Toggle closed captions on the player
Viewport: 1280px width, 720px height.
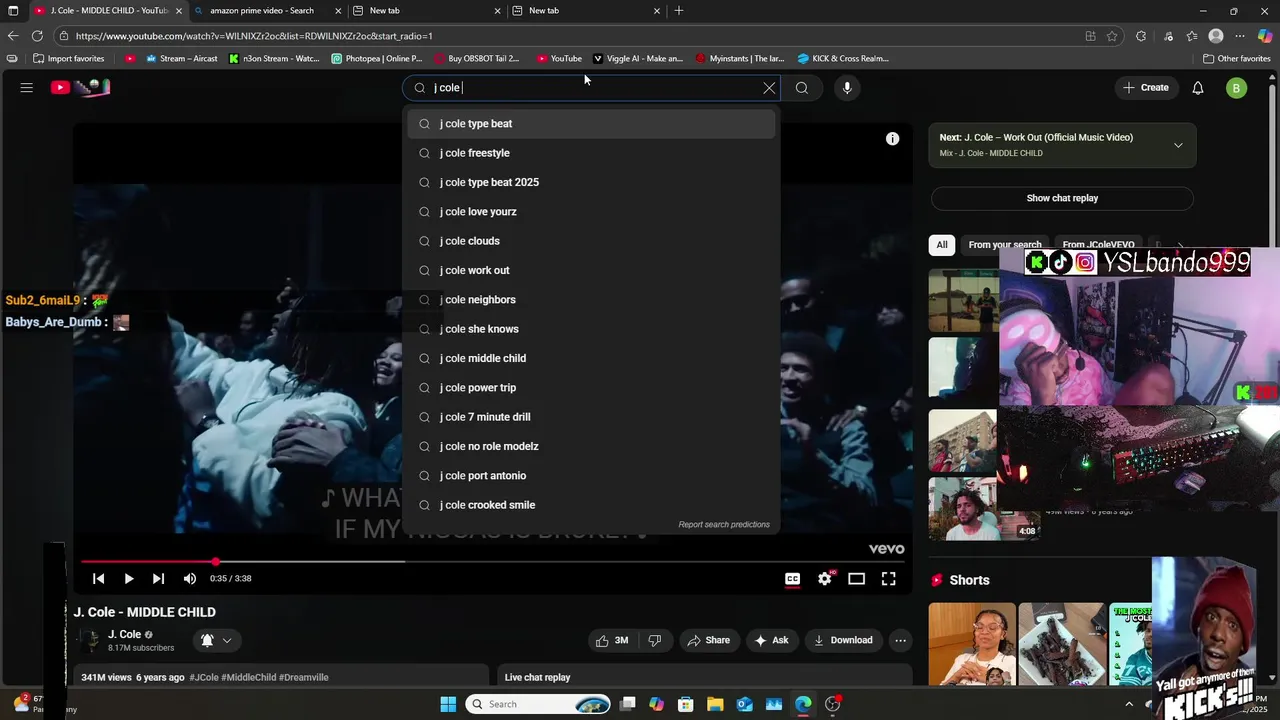tap(792, 579)
